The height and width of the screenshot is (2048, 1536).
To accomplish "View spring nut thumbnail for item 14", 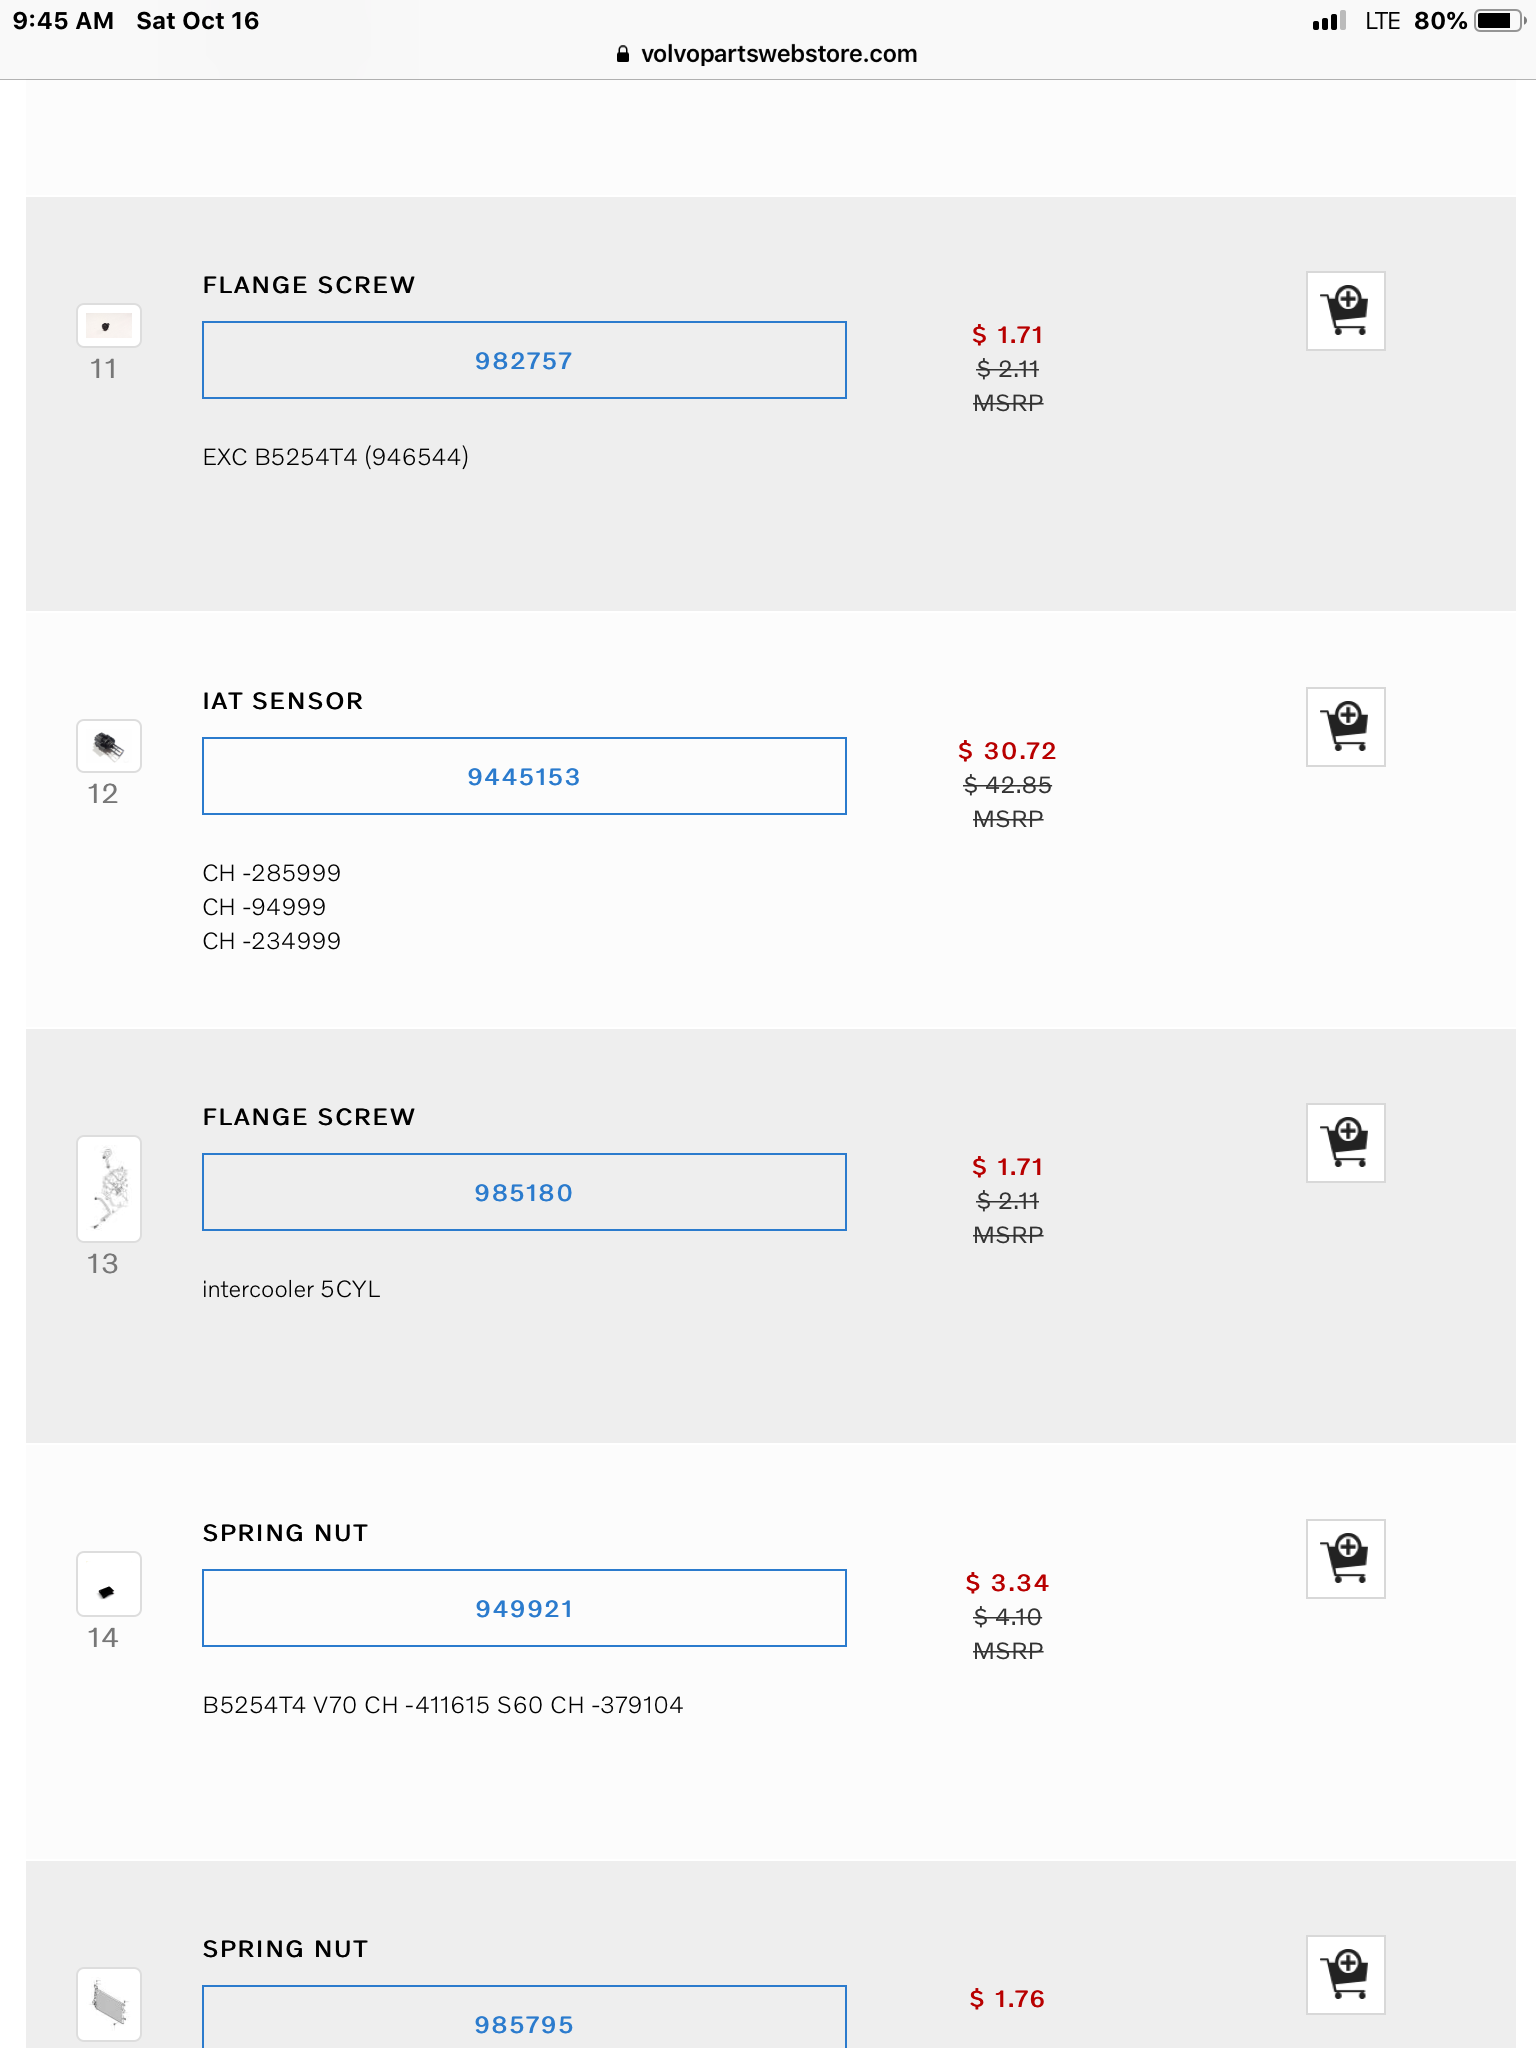I will (x=109, y=1584).
